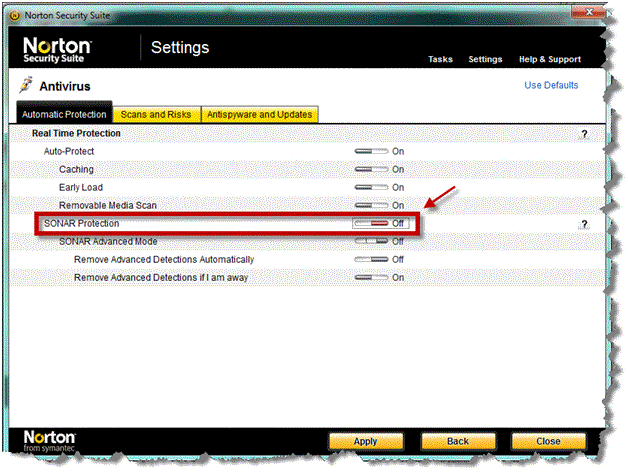Toggle the Caching switch
The image size is (628, 472).
(371, 169)
